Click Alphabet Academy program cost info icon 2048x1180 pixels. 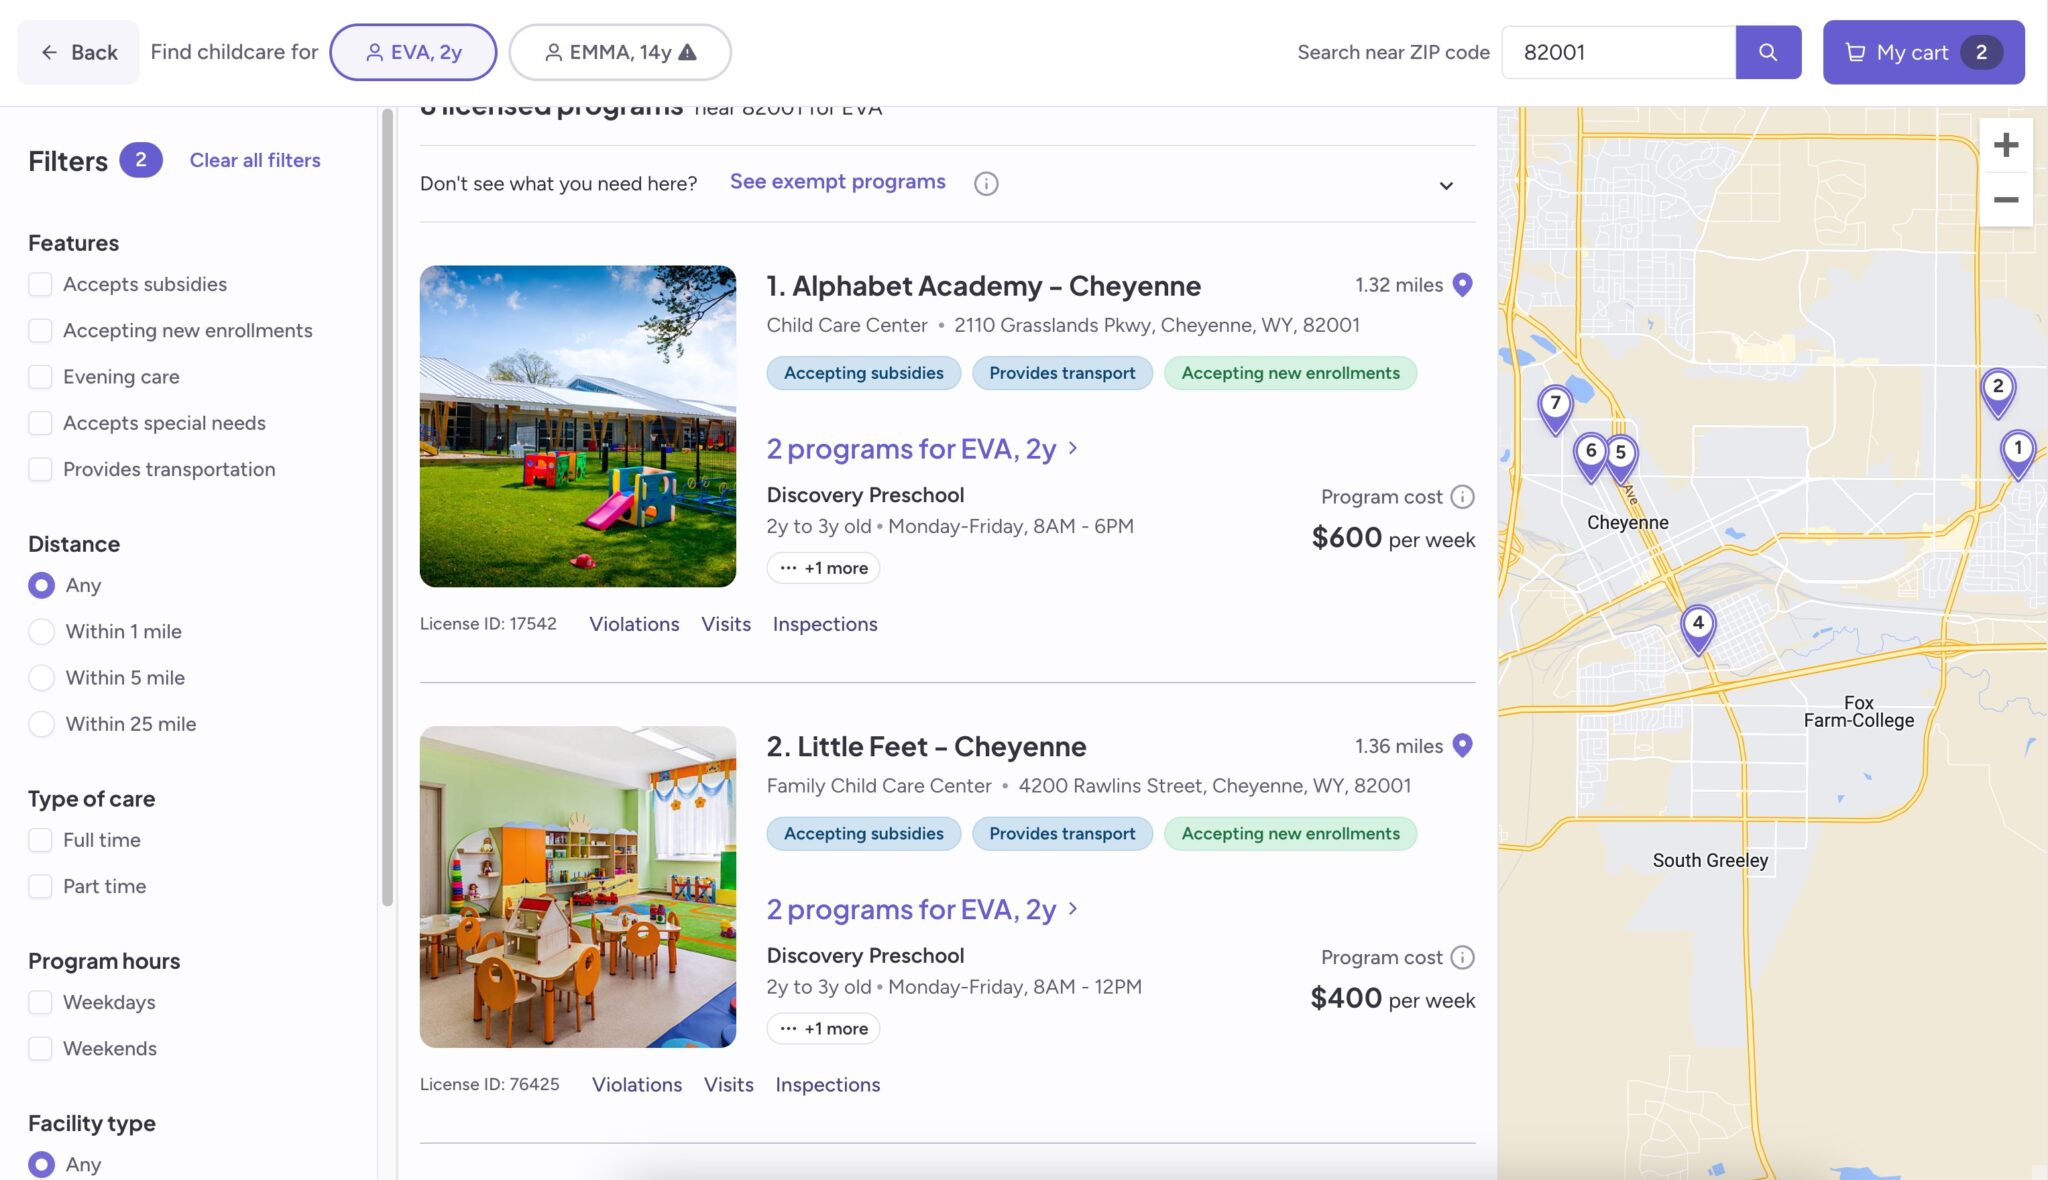coord(1462,497)
